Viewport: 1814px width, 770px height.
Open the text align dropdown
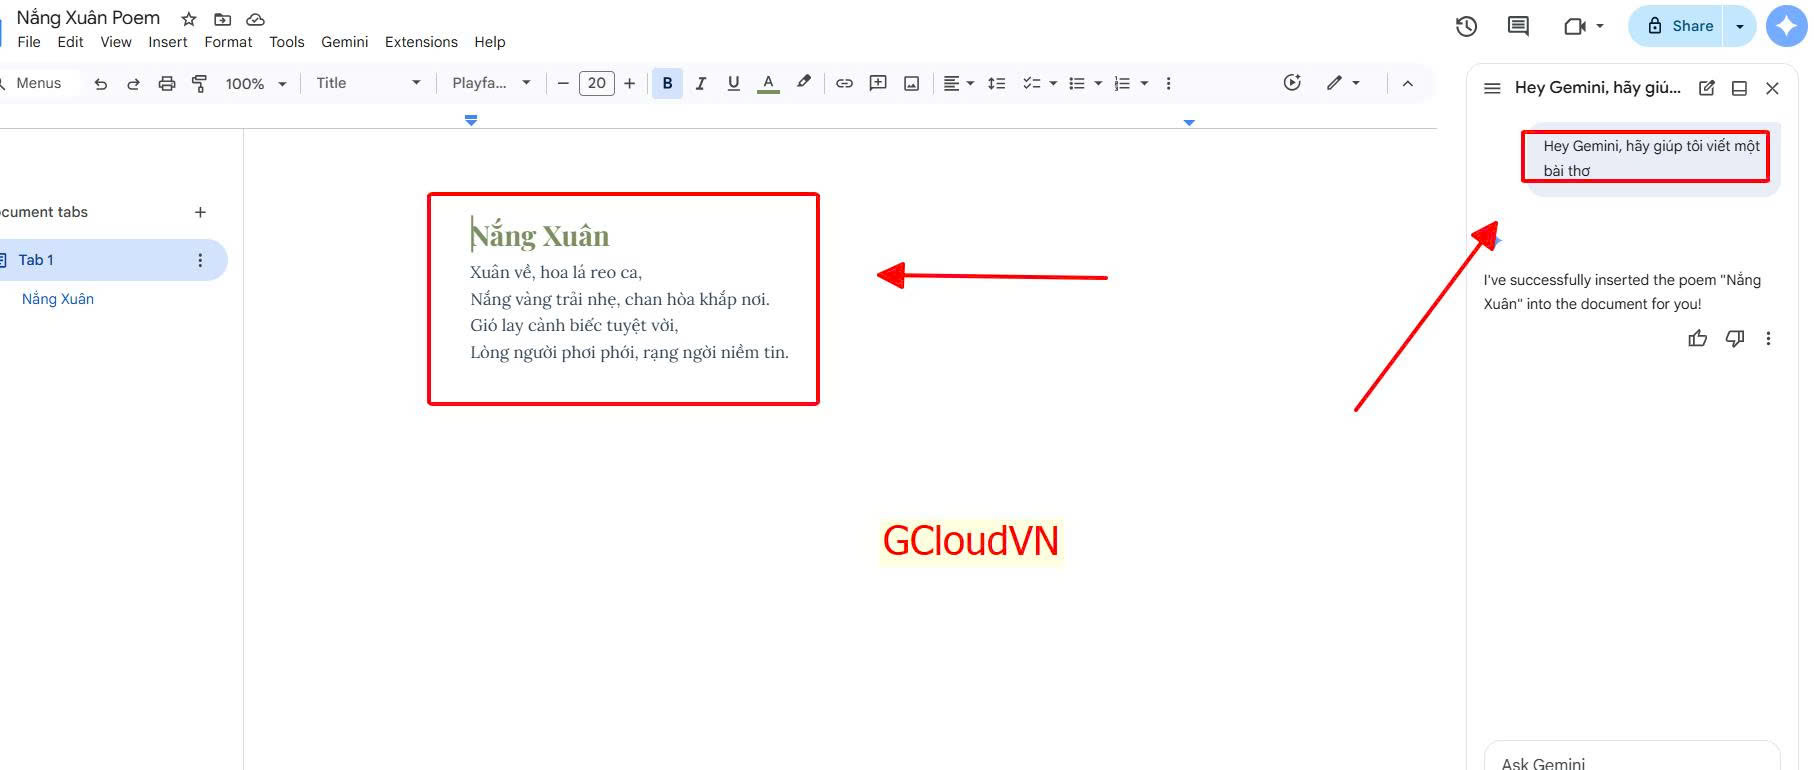click(958, 84)
